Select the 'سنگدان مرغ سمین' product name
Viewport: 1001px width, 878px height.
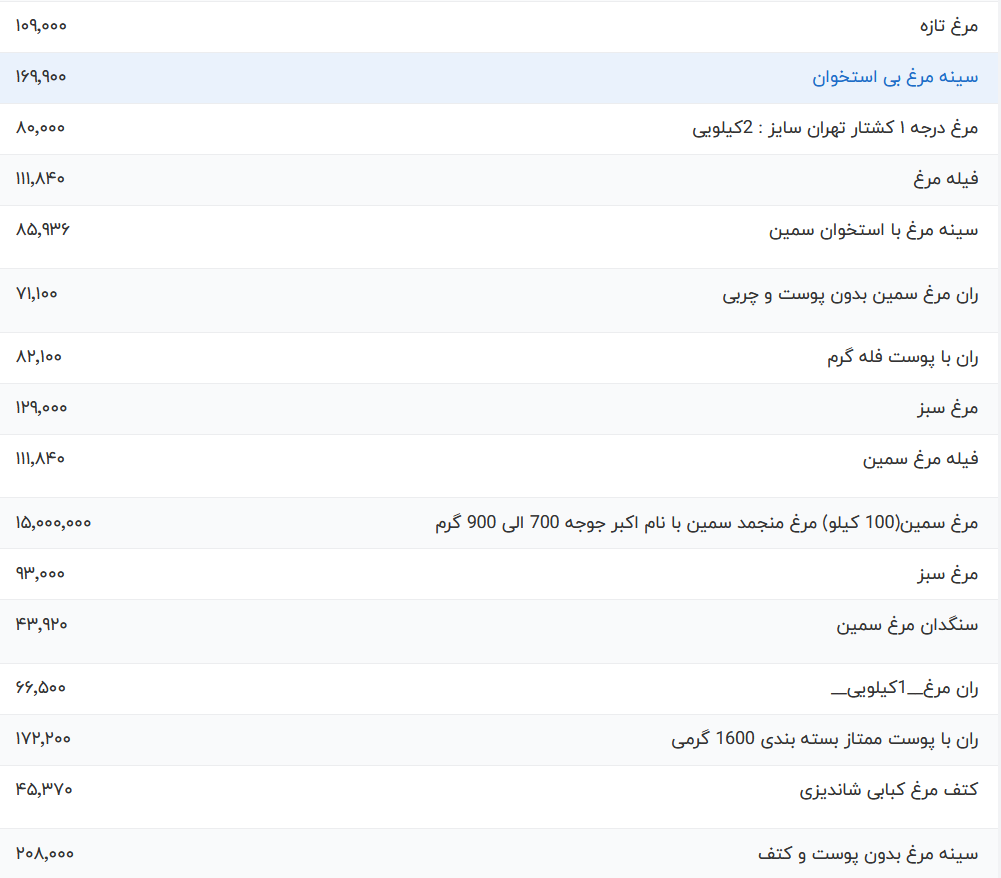pyautogui.click(x=907, y=625)
